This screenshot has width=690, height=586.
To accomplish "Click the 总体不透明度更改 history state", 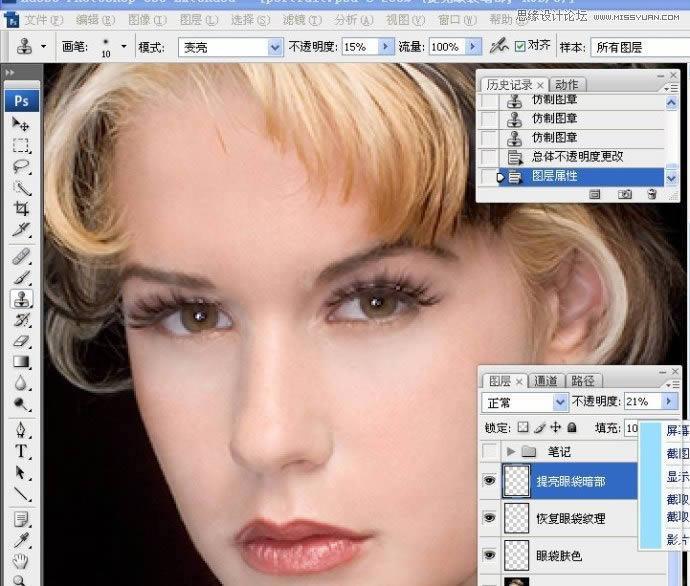I will pyautogui.click(x=577, y=157).
